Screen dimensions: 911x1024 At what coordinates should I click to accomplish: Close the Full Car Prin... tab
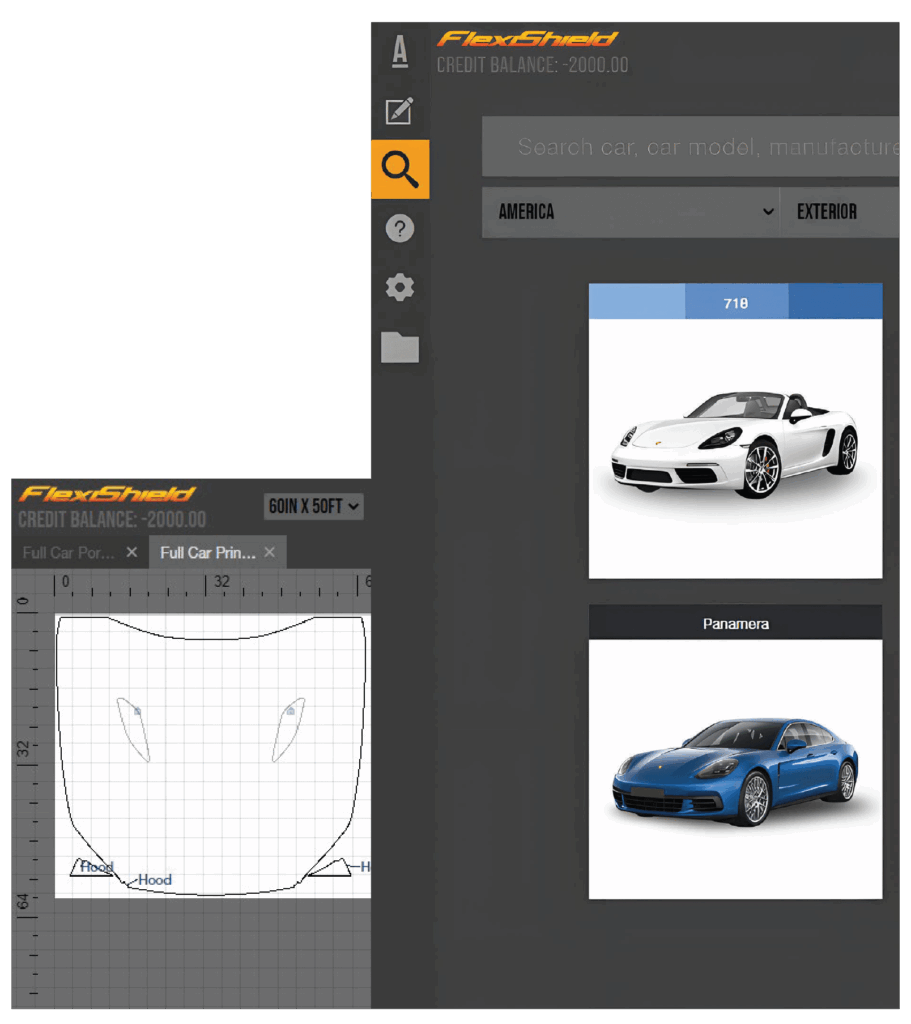click(269, 552)
